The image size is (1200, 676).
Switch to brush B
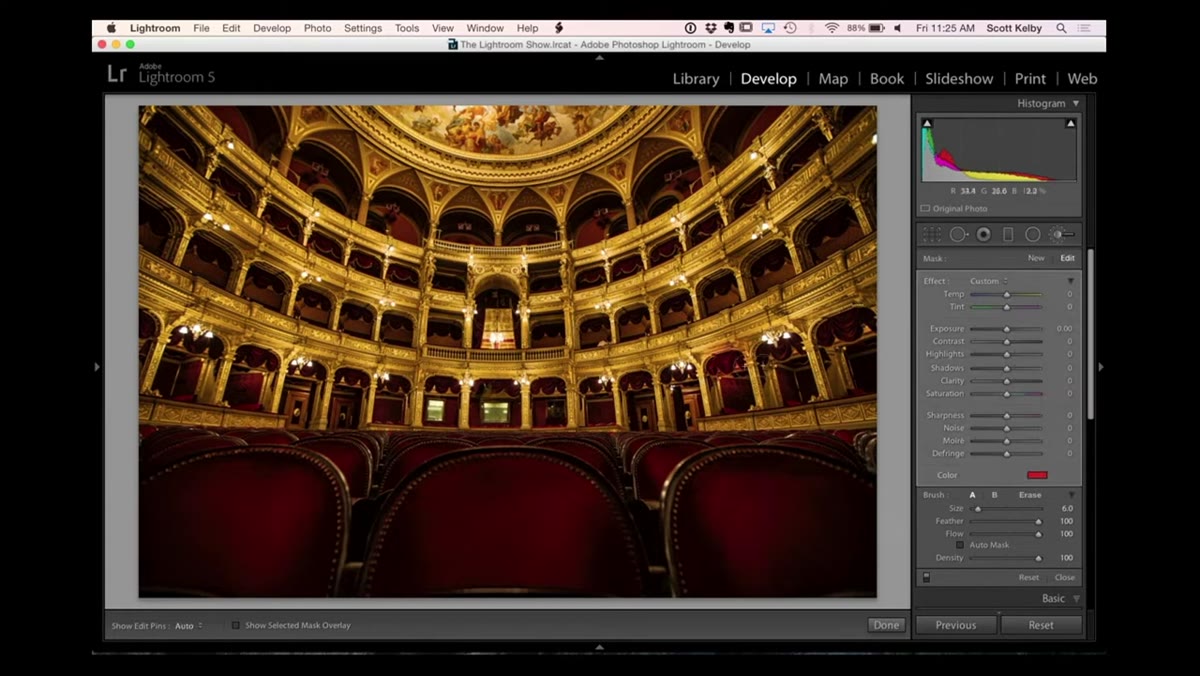click(994, 495)
